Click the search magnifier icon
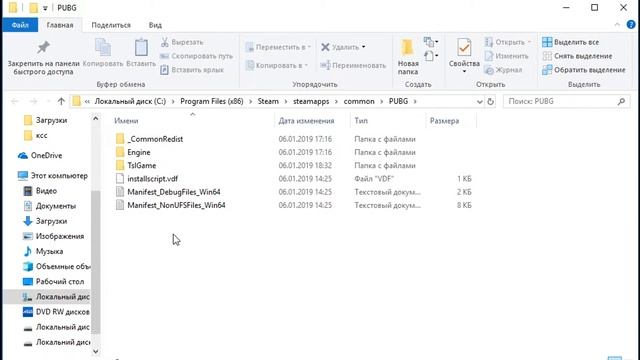Screen dimensions: 640x360 621,101
